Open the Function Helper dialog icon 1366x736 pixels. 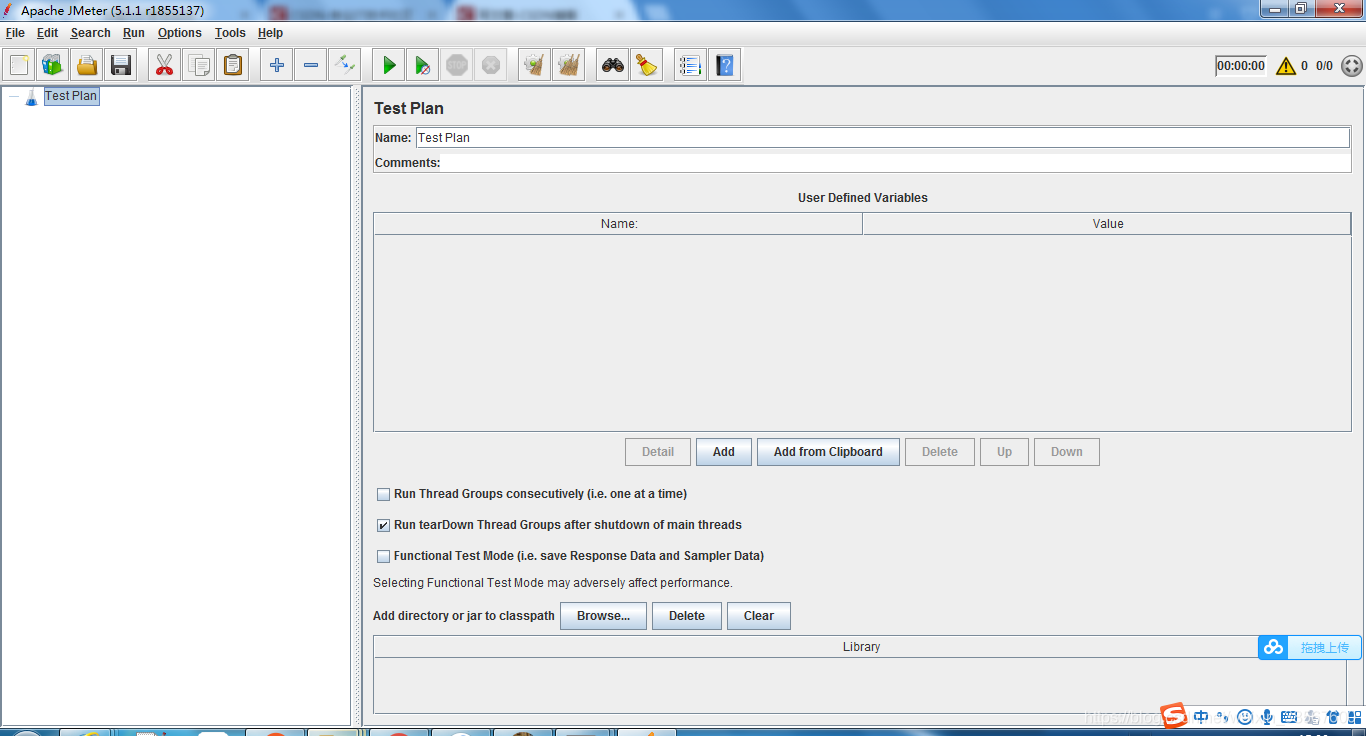tap(690, 66)
